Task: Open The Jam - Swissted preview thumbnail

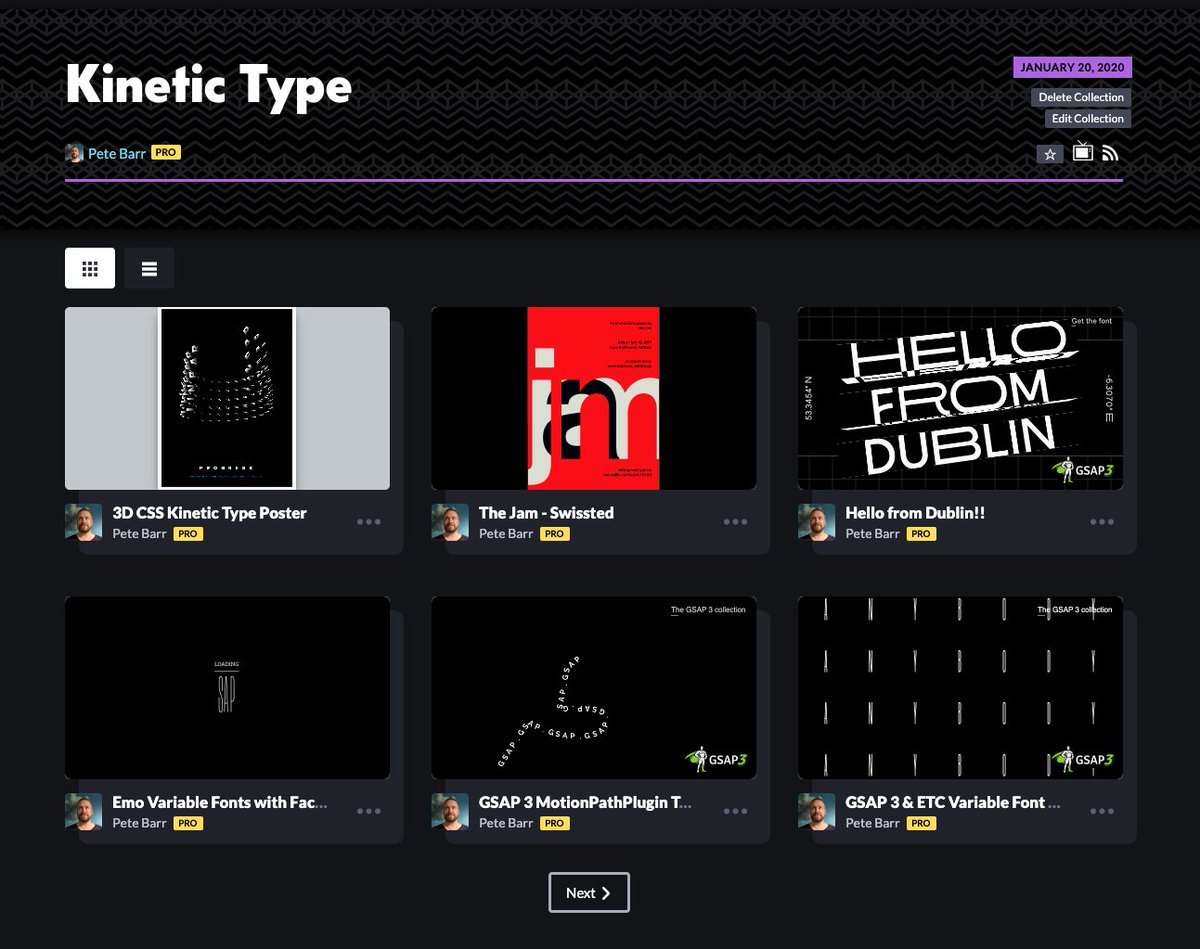Action: pyautogui.click(x=593, y=398)
